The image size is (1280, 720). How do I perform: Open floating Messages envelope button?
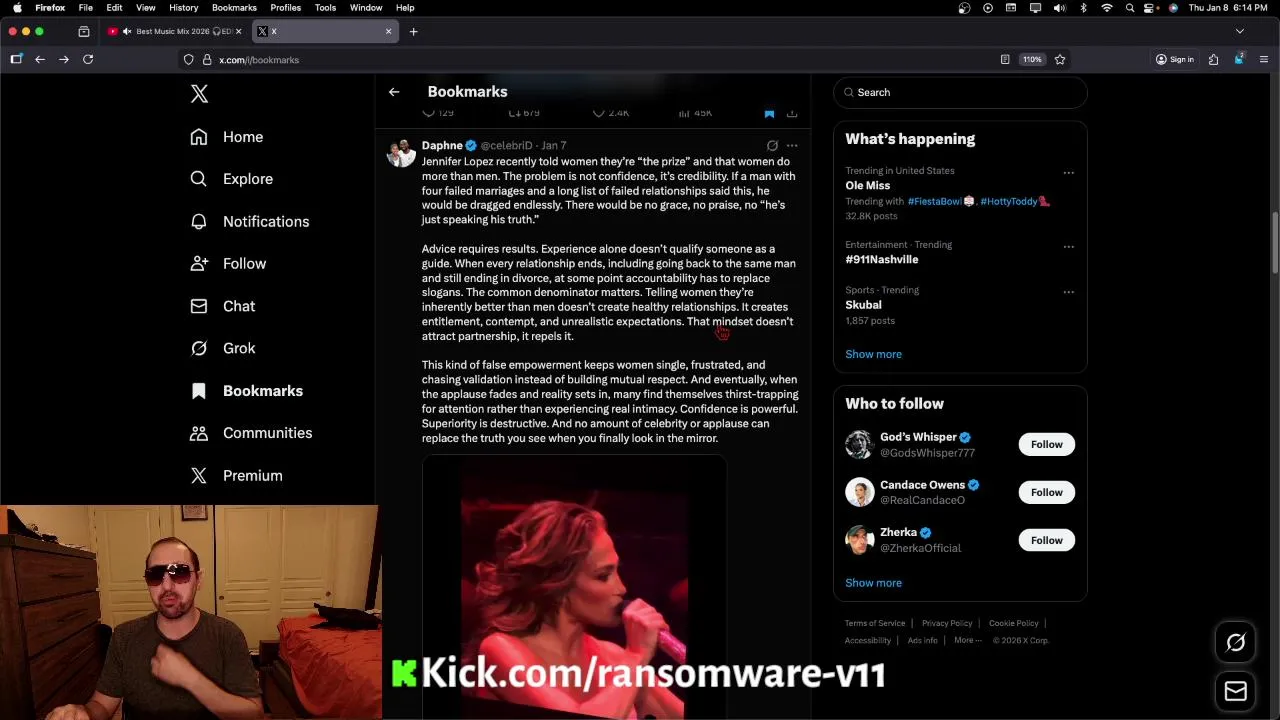1235,691
